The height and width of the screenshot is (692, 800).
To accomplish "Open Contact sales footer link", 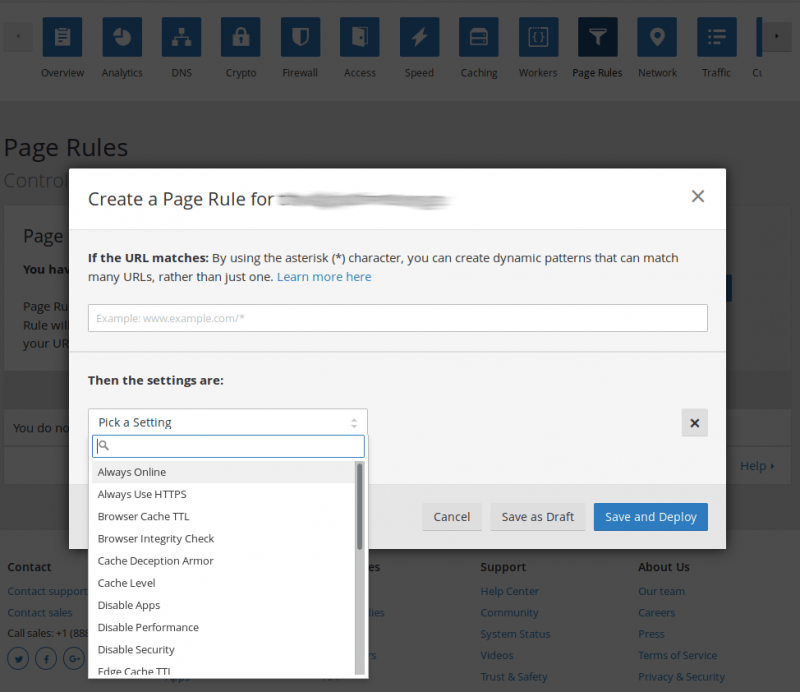I will click(x=40, y=612).
